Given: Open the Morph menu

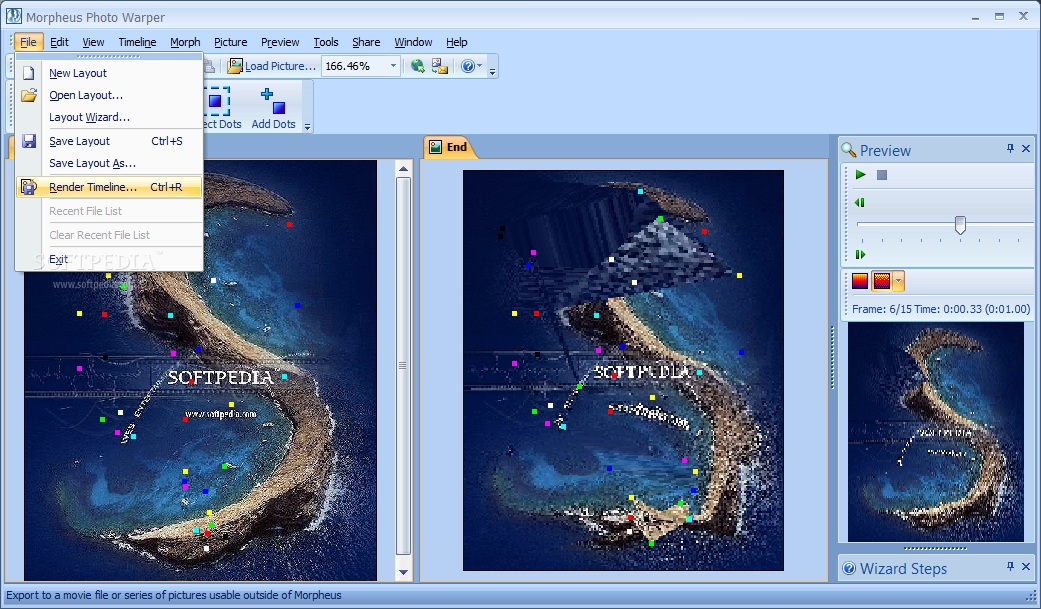Looking at the screenshot, I should (x=185, y=42).
